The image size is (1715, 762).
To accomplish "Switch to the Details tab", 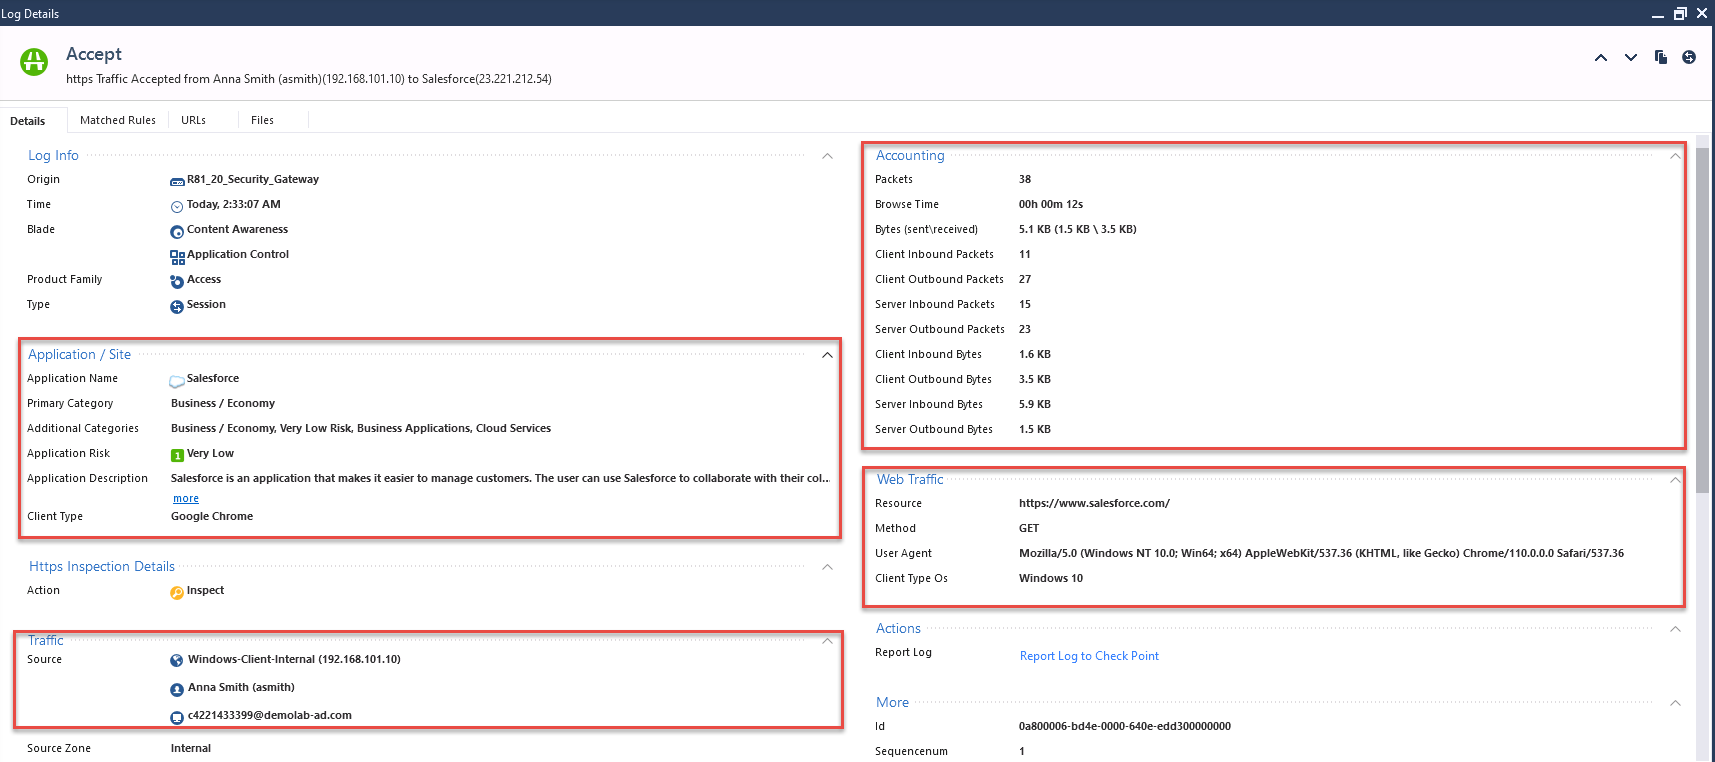I will click(28, 121).
